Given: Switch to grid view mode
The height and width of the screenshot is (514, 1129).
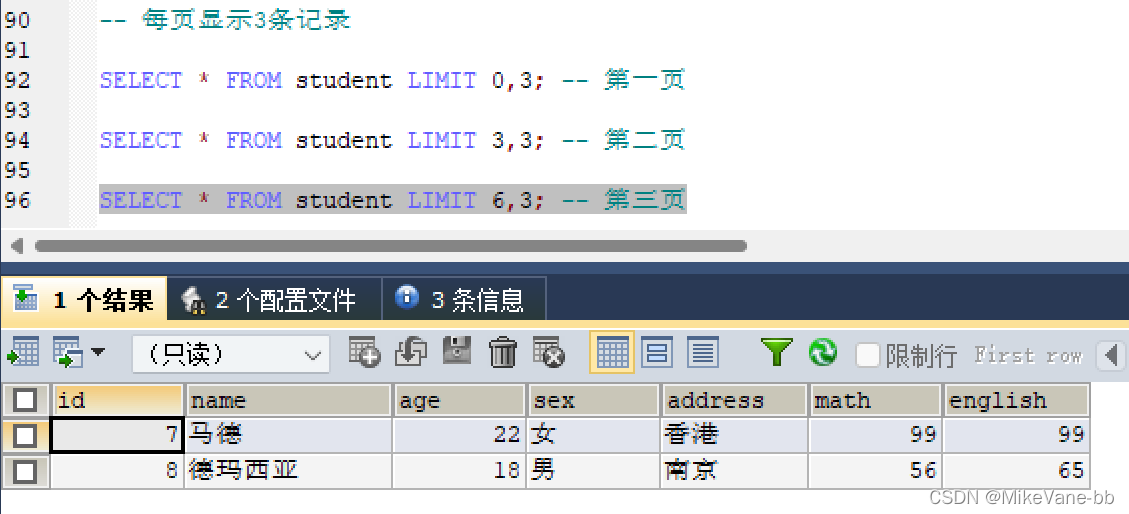Looking at the screenshot, I should [611, 353].
